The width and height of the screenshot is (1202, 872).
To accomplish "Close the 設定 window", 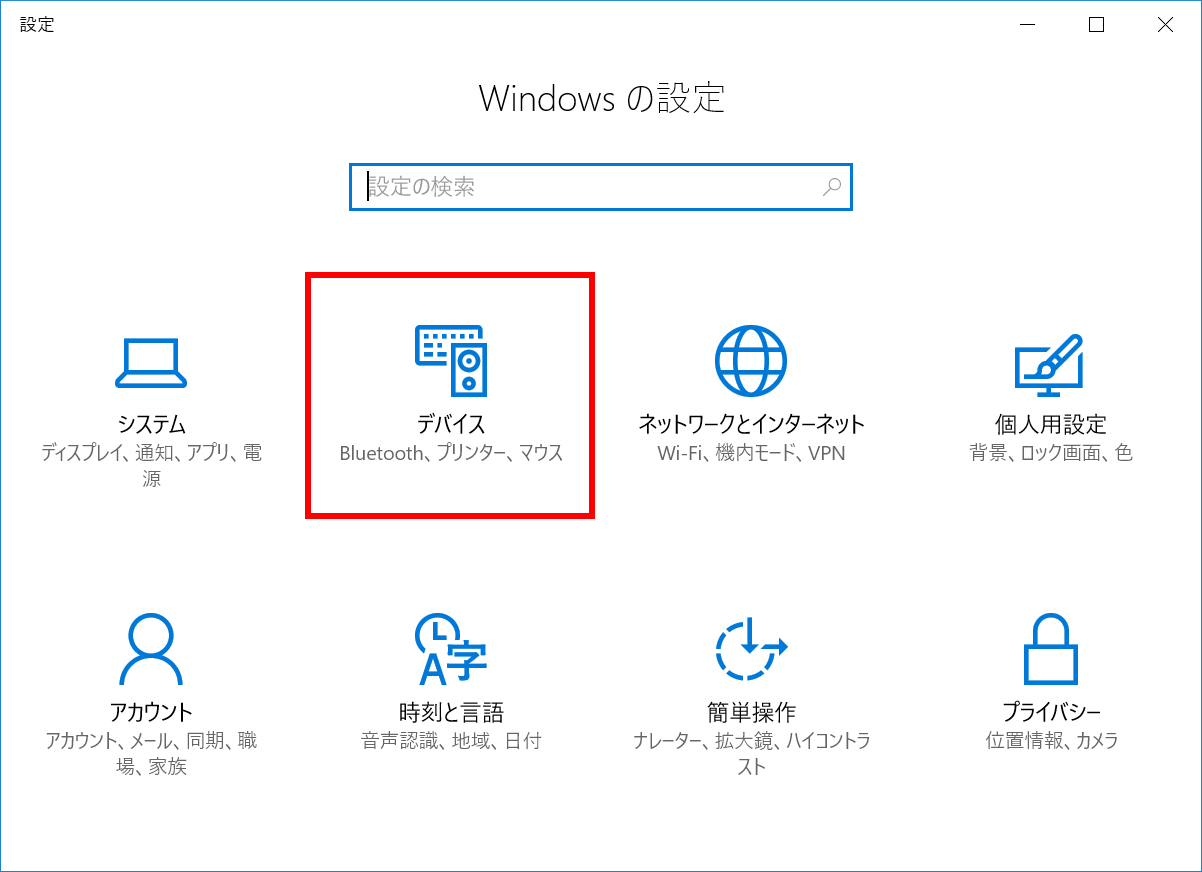I will tap(1165, 25).
